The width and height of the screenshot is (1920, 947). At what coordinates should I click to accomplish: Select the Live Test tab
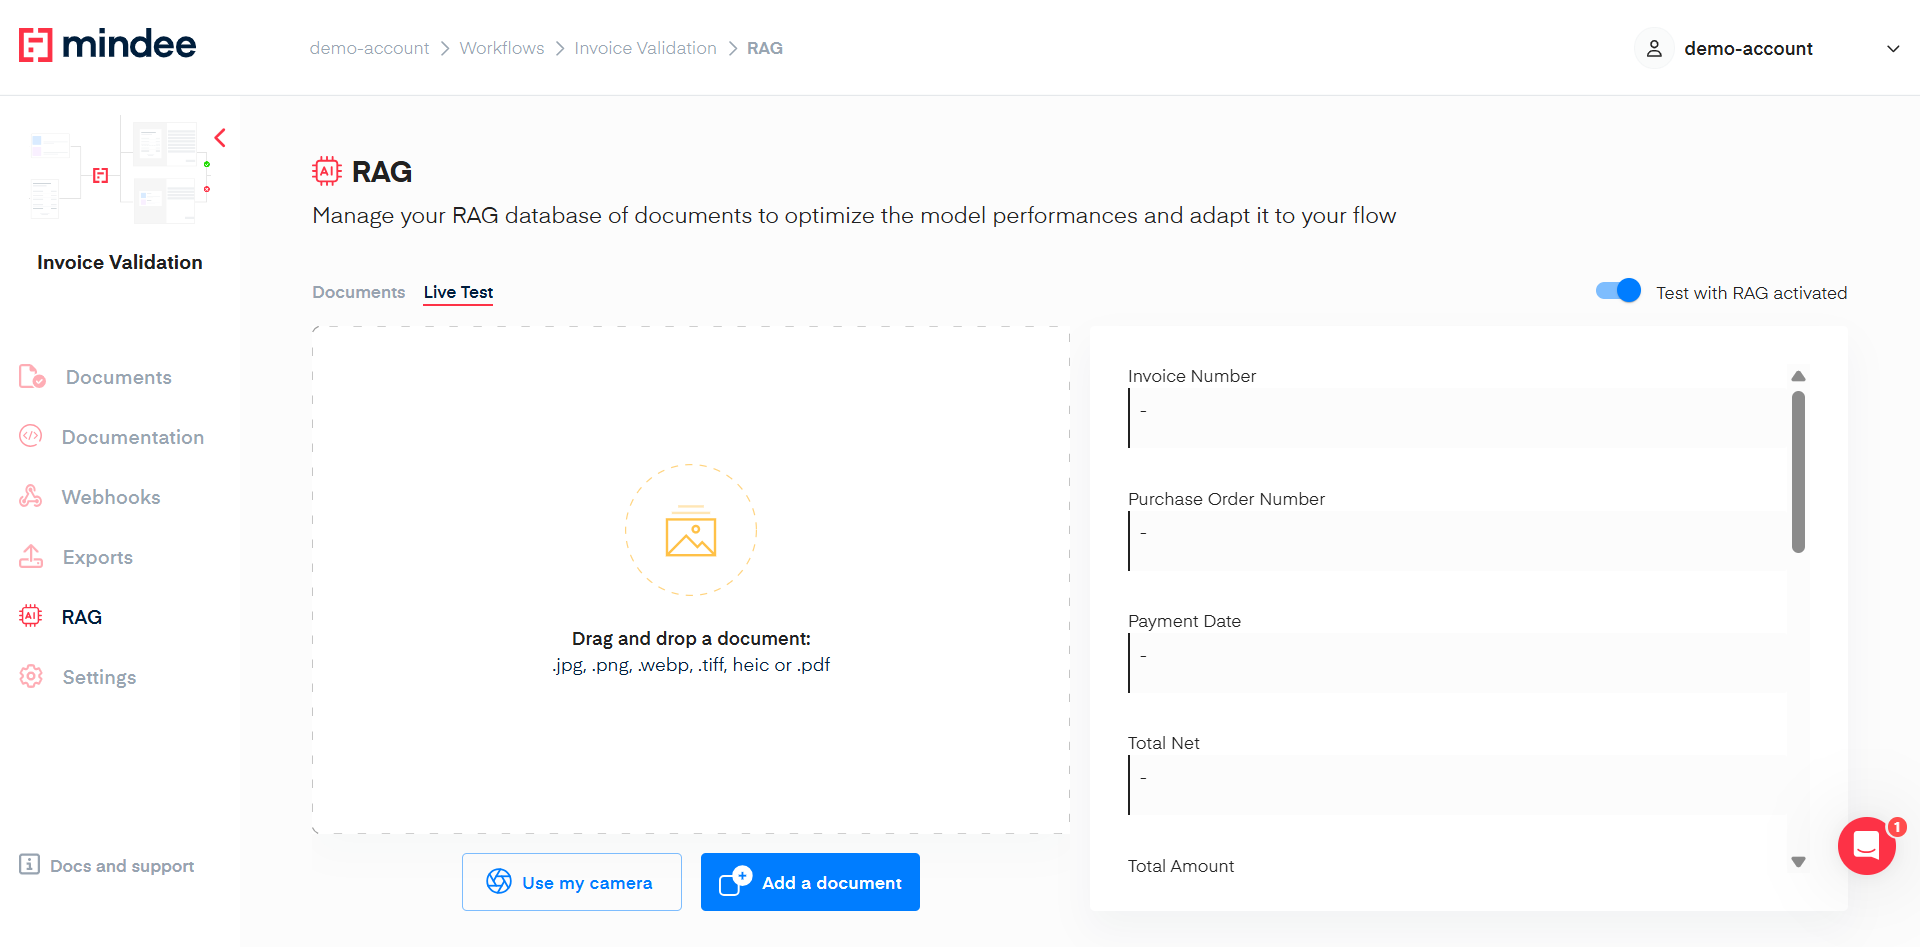(458, 292)
